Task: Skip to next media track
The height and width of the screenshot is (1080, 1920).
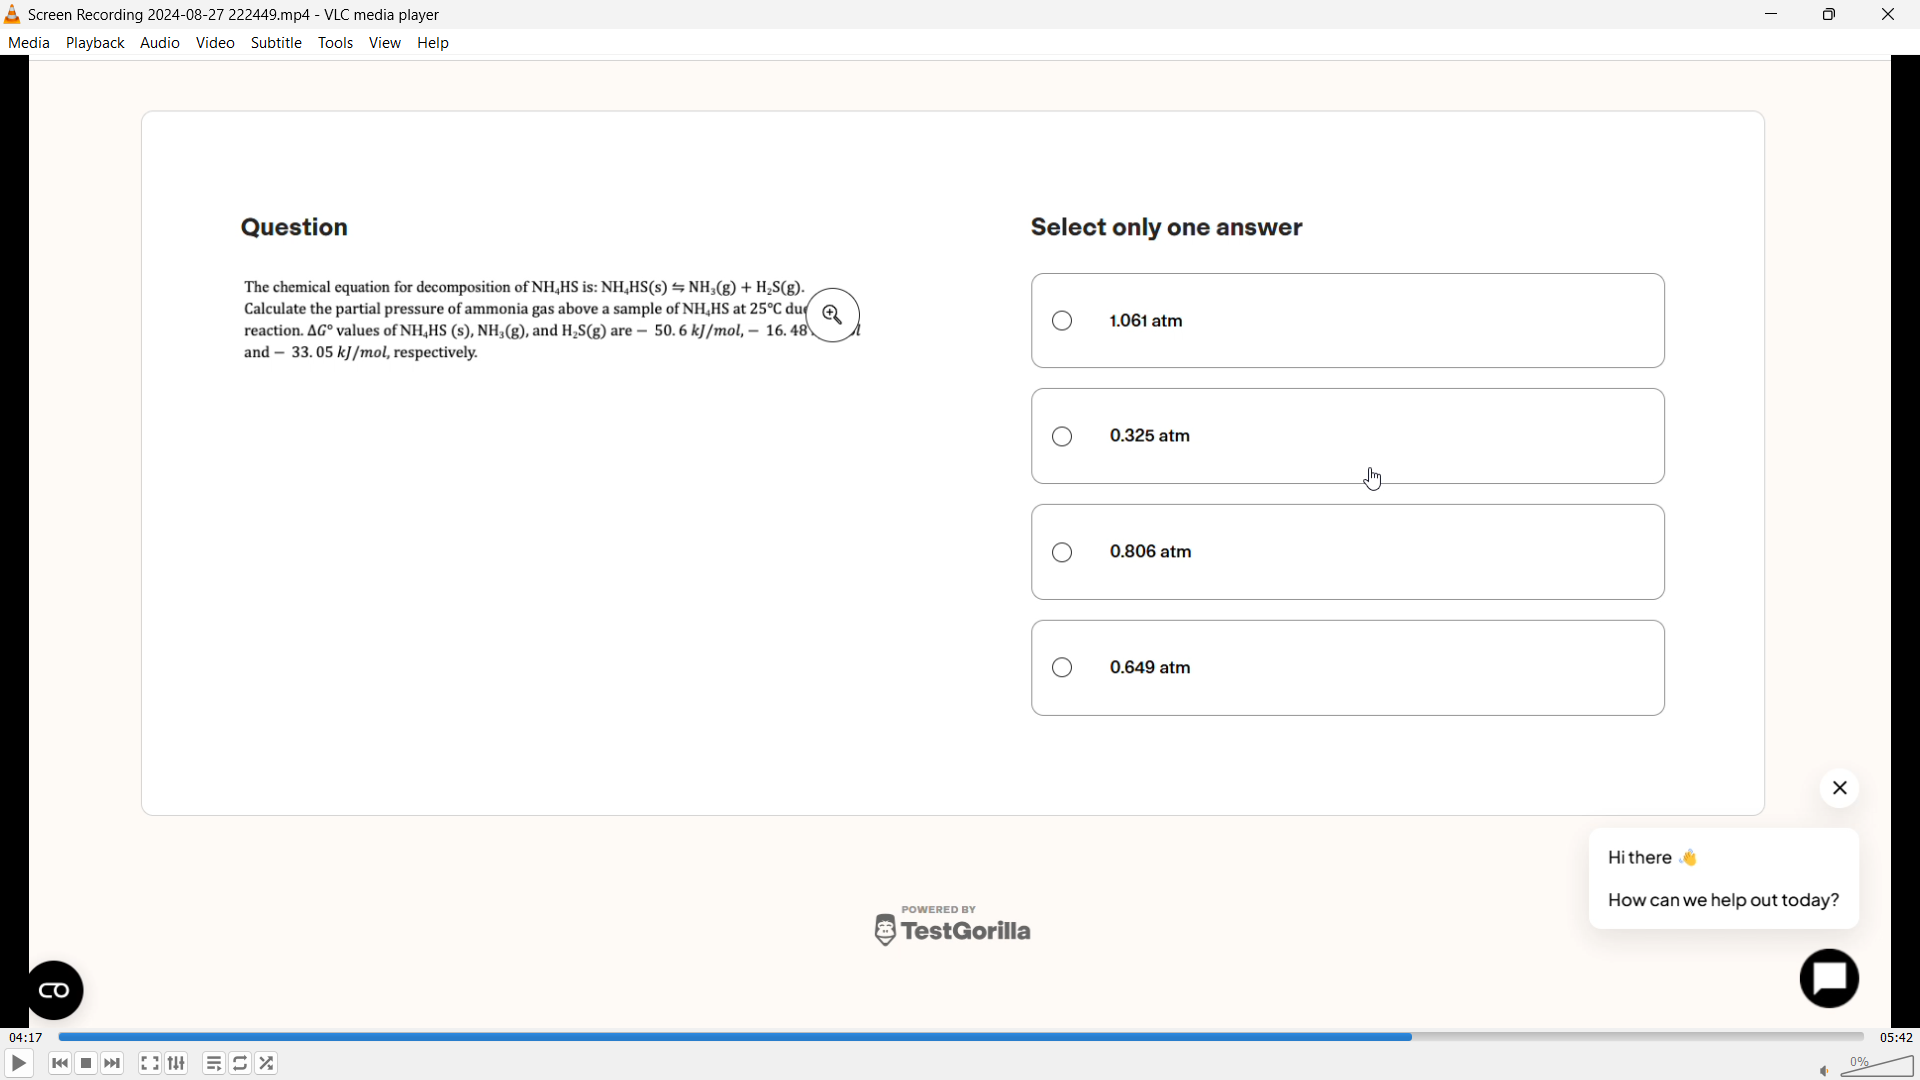Action: tap(113, 1064)
